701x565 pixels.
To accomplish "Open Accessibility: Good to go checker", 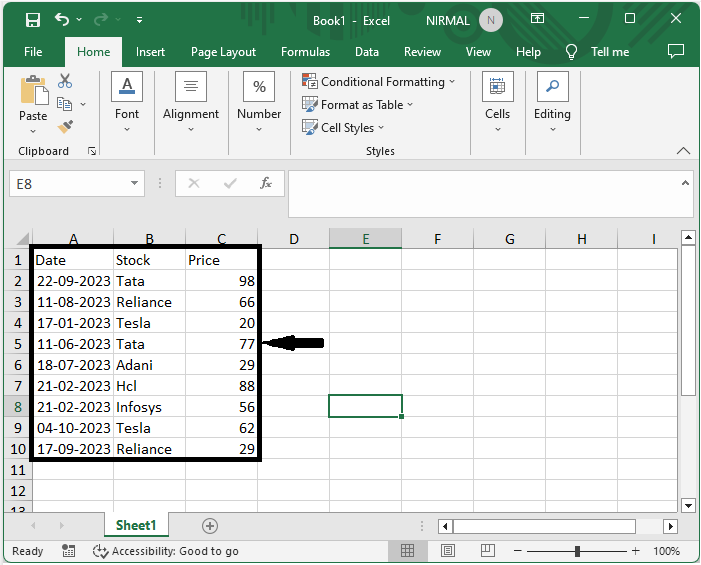I will [x=165, y=551].
